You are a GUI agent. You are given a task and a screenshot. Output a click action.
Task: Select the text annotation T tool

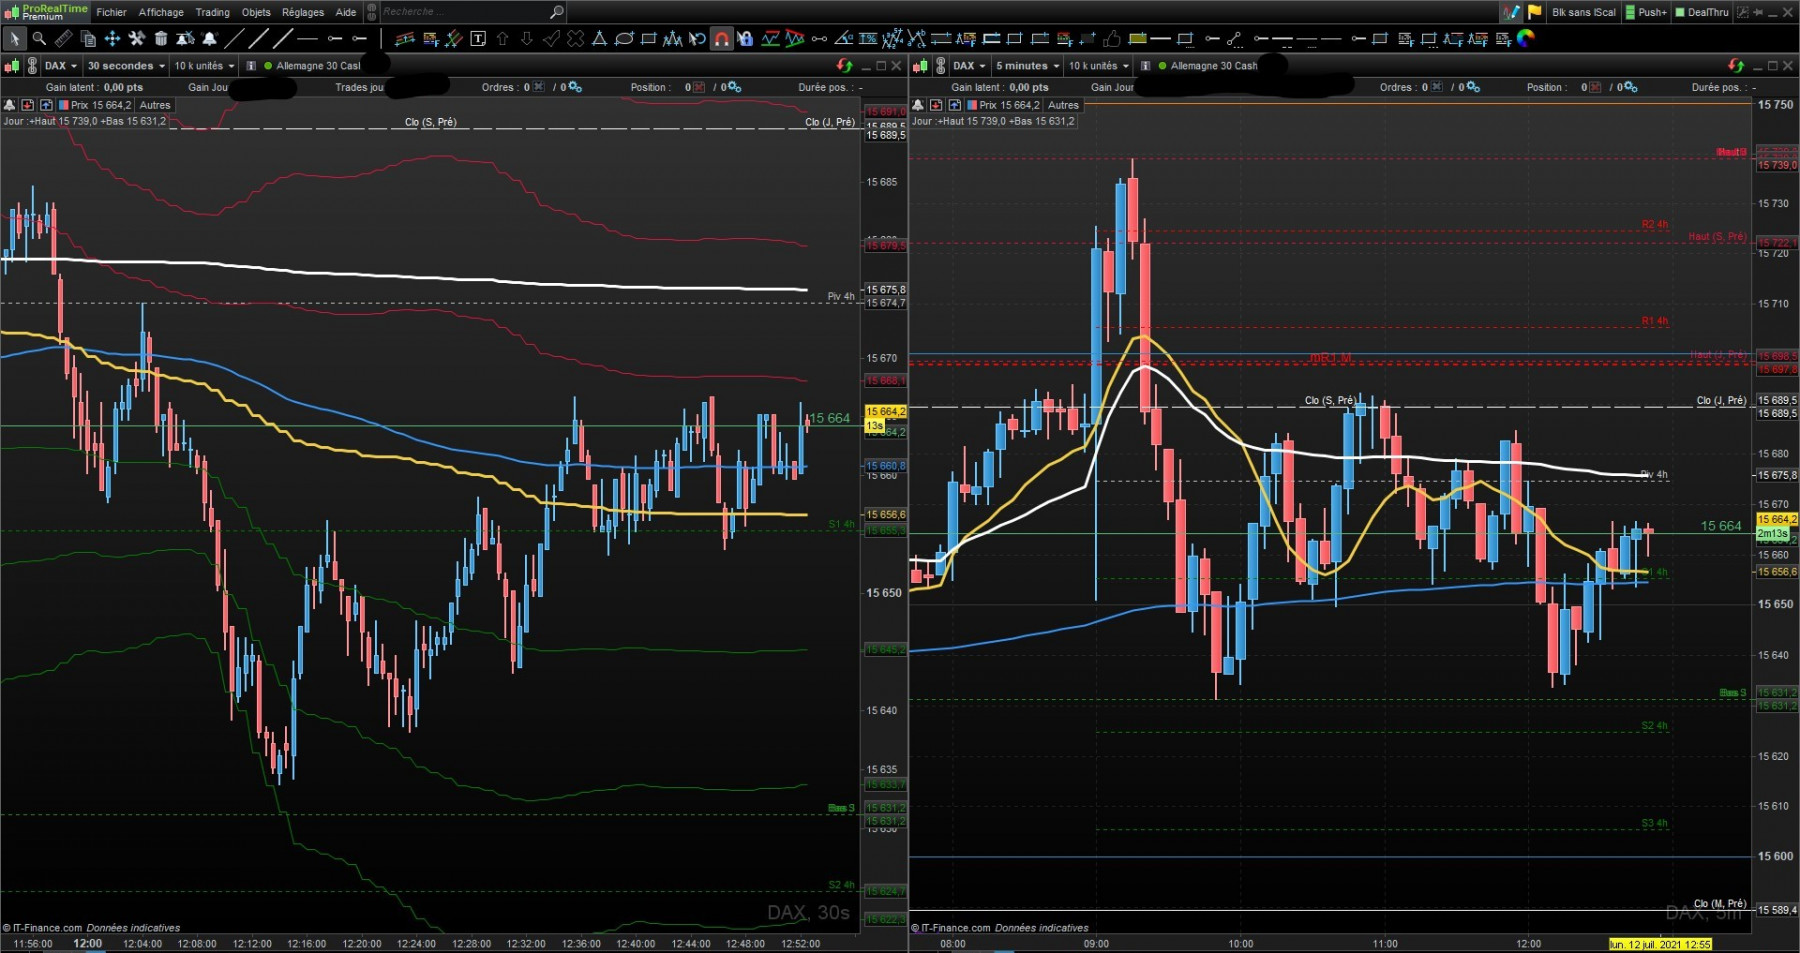click(x=478, y=39)
